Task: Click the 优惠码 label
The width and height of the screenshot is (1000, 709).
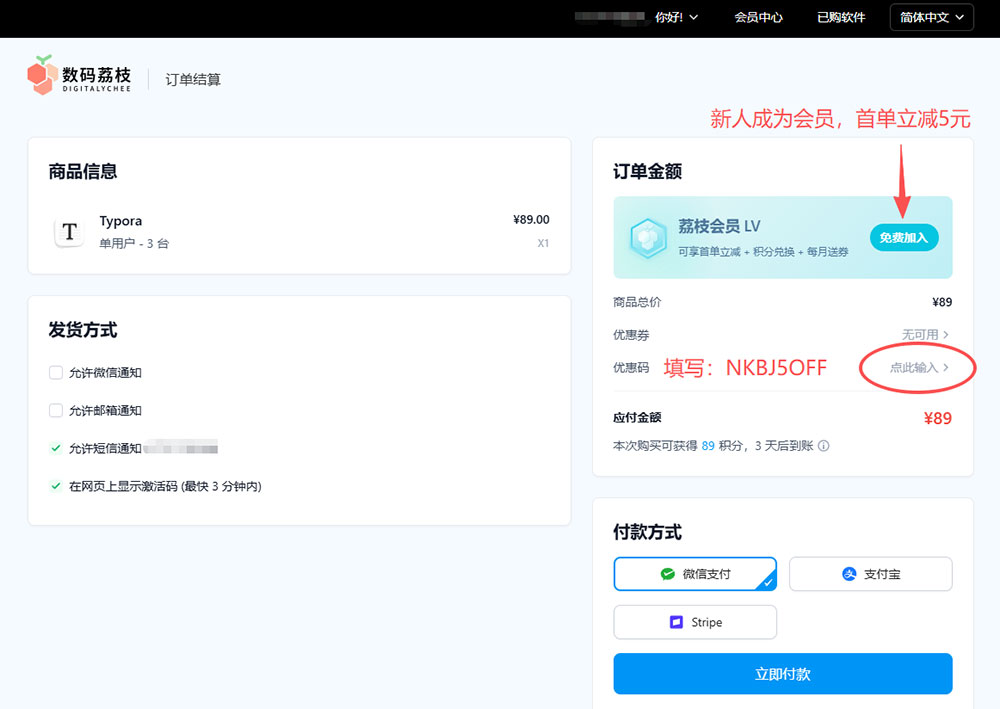Action: tap(631, 368)
